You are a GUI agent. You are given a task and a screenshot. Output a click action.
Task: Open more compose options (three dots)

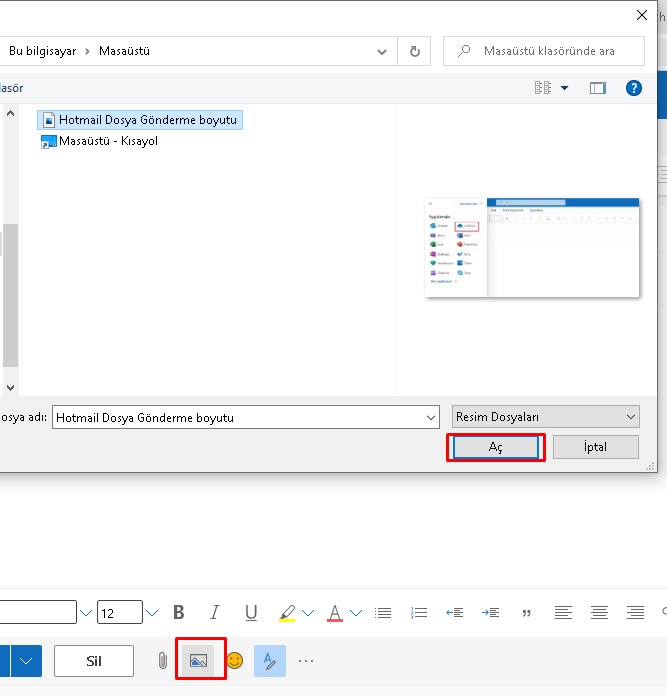pyautogui.click(x=306, y=661)
